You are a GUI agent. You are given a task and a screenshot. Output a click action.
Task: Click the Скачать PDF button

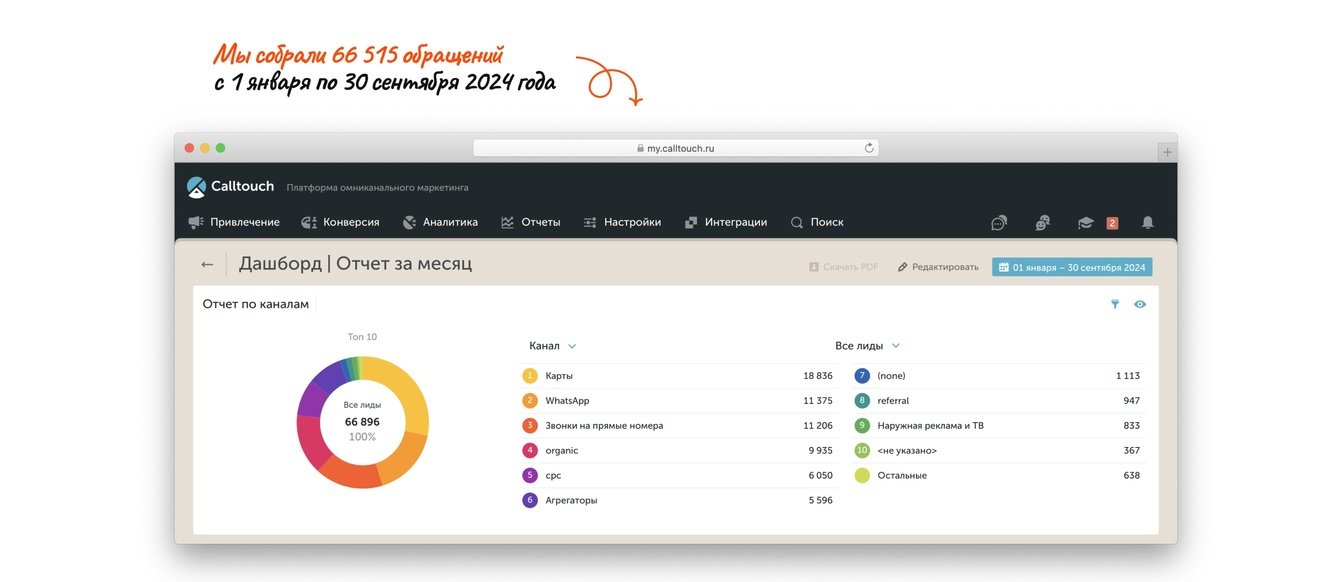coord(843,267)
